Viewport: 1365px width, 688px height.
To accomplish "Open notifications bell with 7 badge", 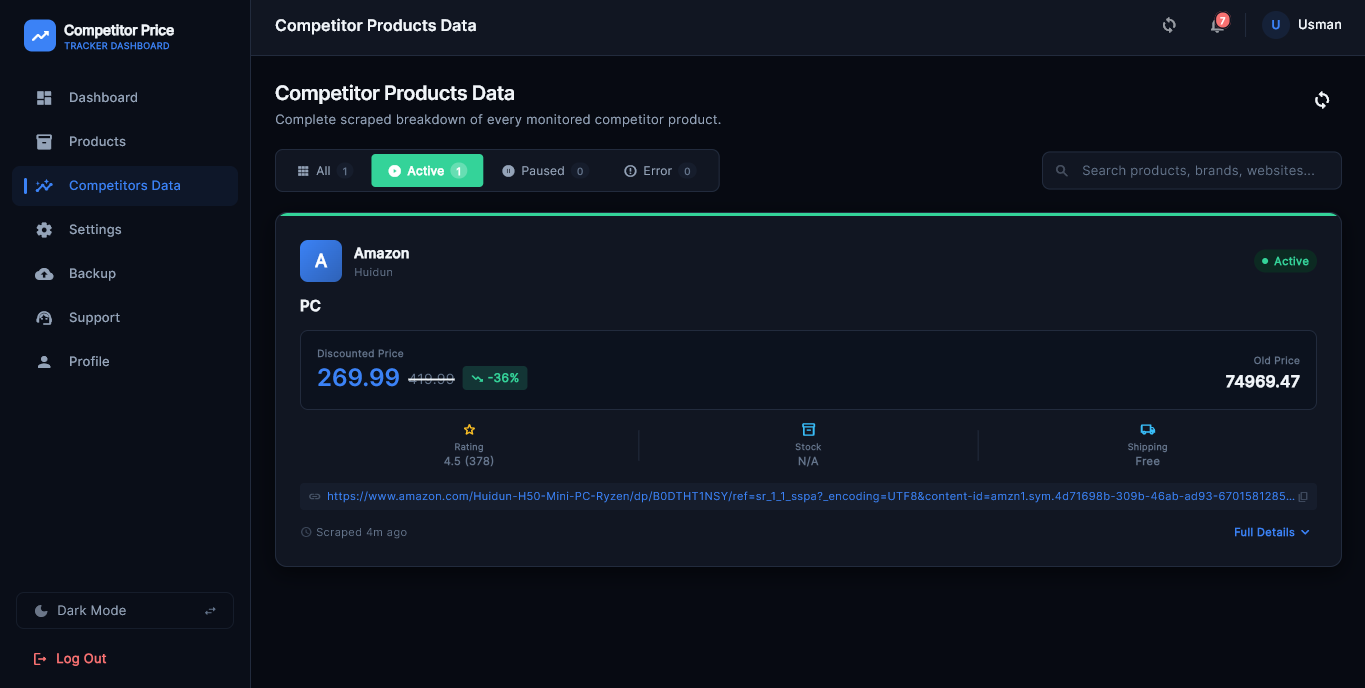I will point(1218,25).
